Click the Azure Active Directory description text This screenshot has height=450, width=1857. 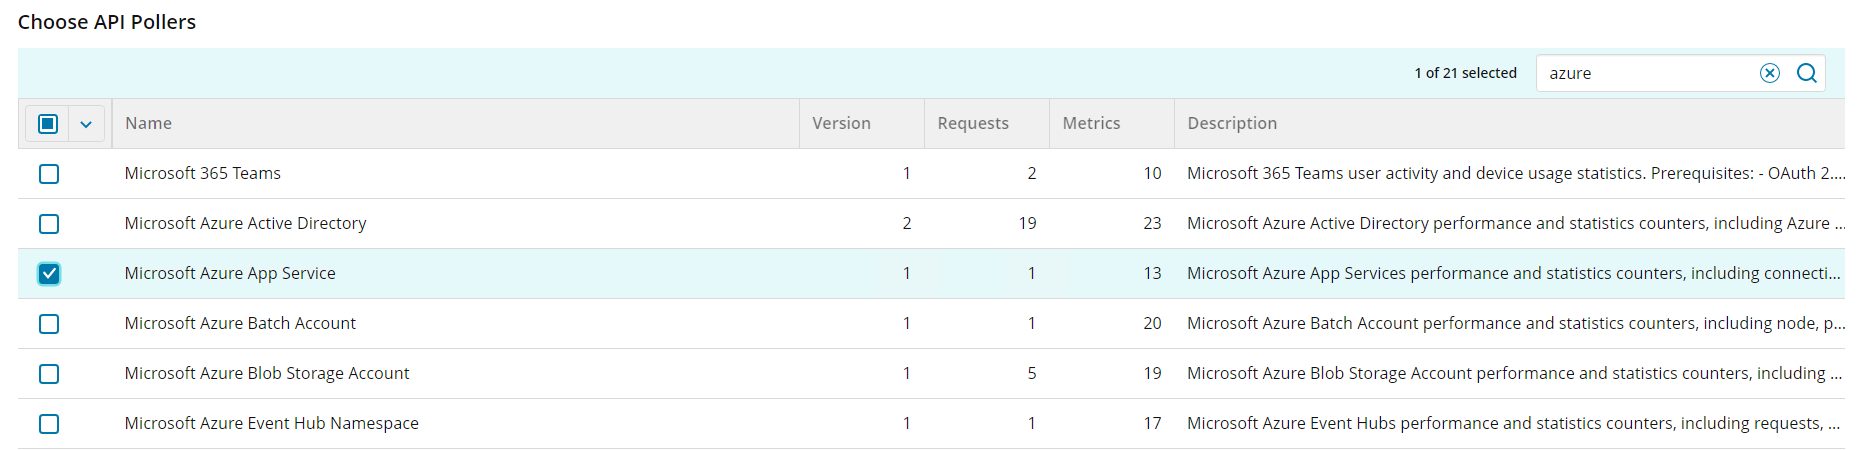[x=1516, y=223]
